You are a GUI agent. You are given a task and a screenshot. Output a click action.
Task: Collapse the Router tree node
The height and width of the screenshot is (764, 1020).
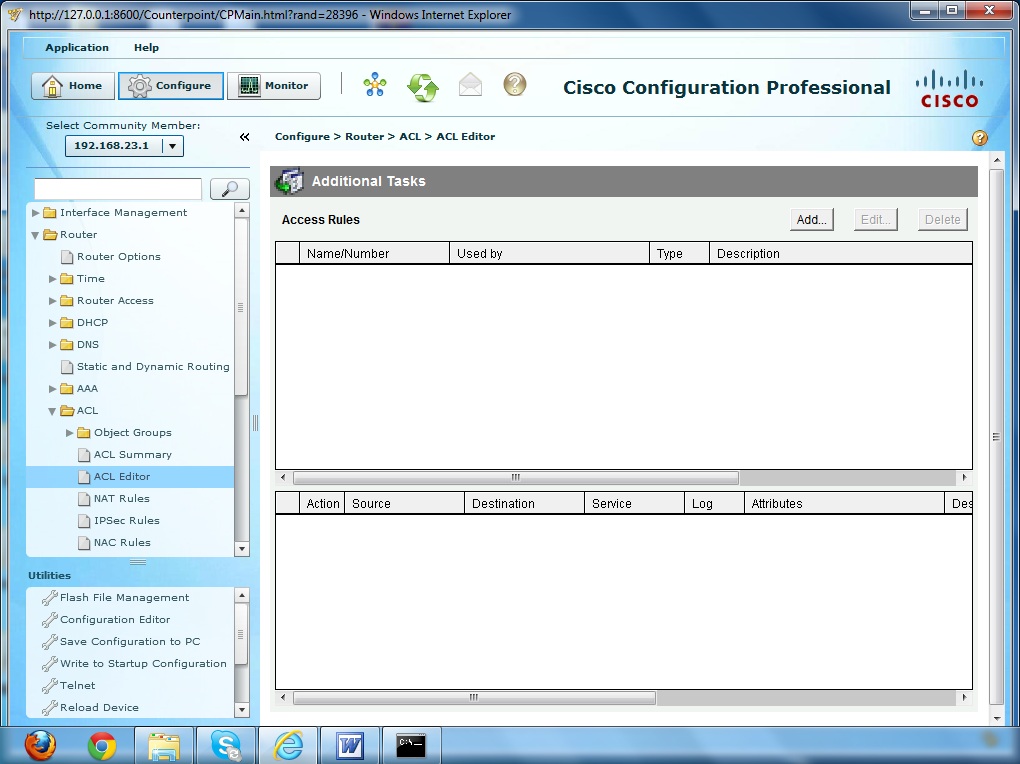point(37,234)
